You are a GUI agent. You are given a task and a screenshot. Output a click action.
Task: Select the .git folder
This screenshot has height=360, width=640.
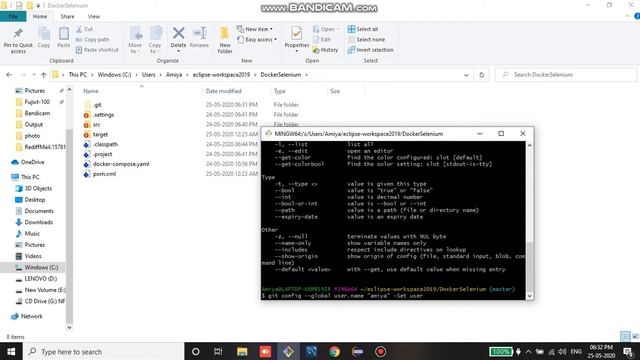coord(97,105)
